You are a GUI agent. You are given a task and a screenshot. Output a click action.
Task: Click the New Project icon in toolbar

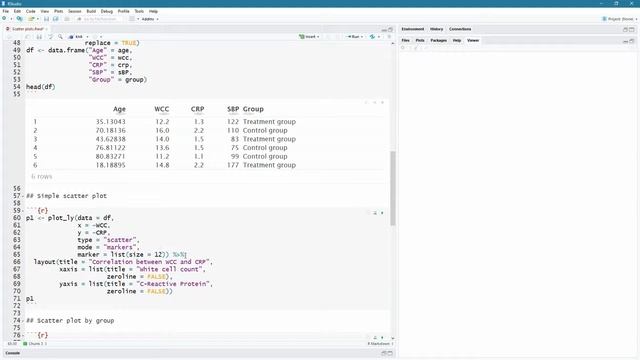pyautogui.click(x=19, y=19)
